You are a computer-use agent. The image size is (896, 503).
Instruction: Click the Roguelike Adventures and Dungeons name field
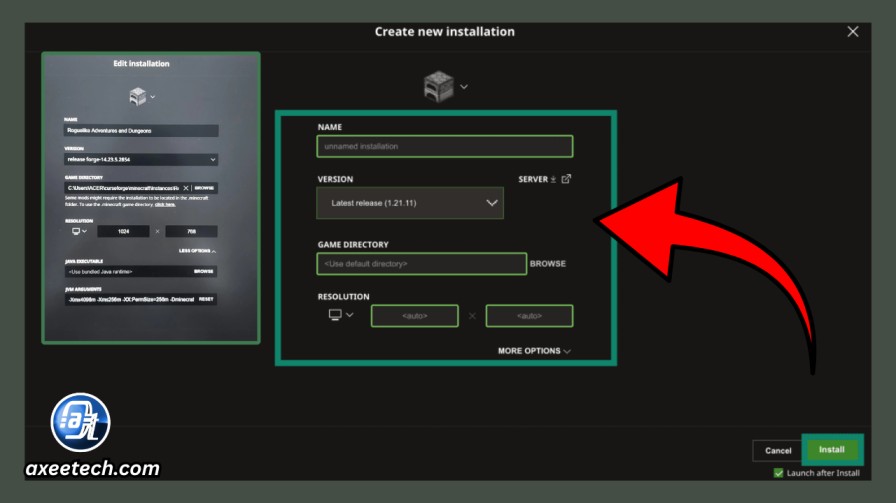(x=141, y=131)
